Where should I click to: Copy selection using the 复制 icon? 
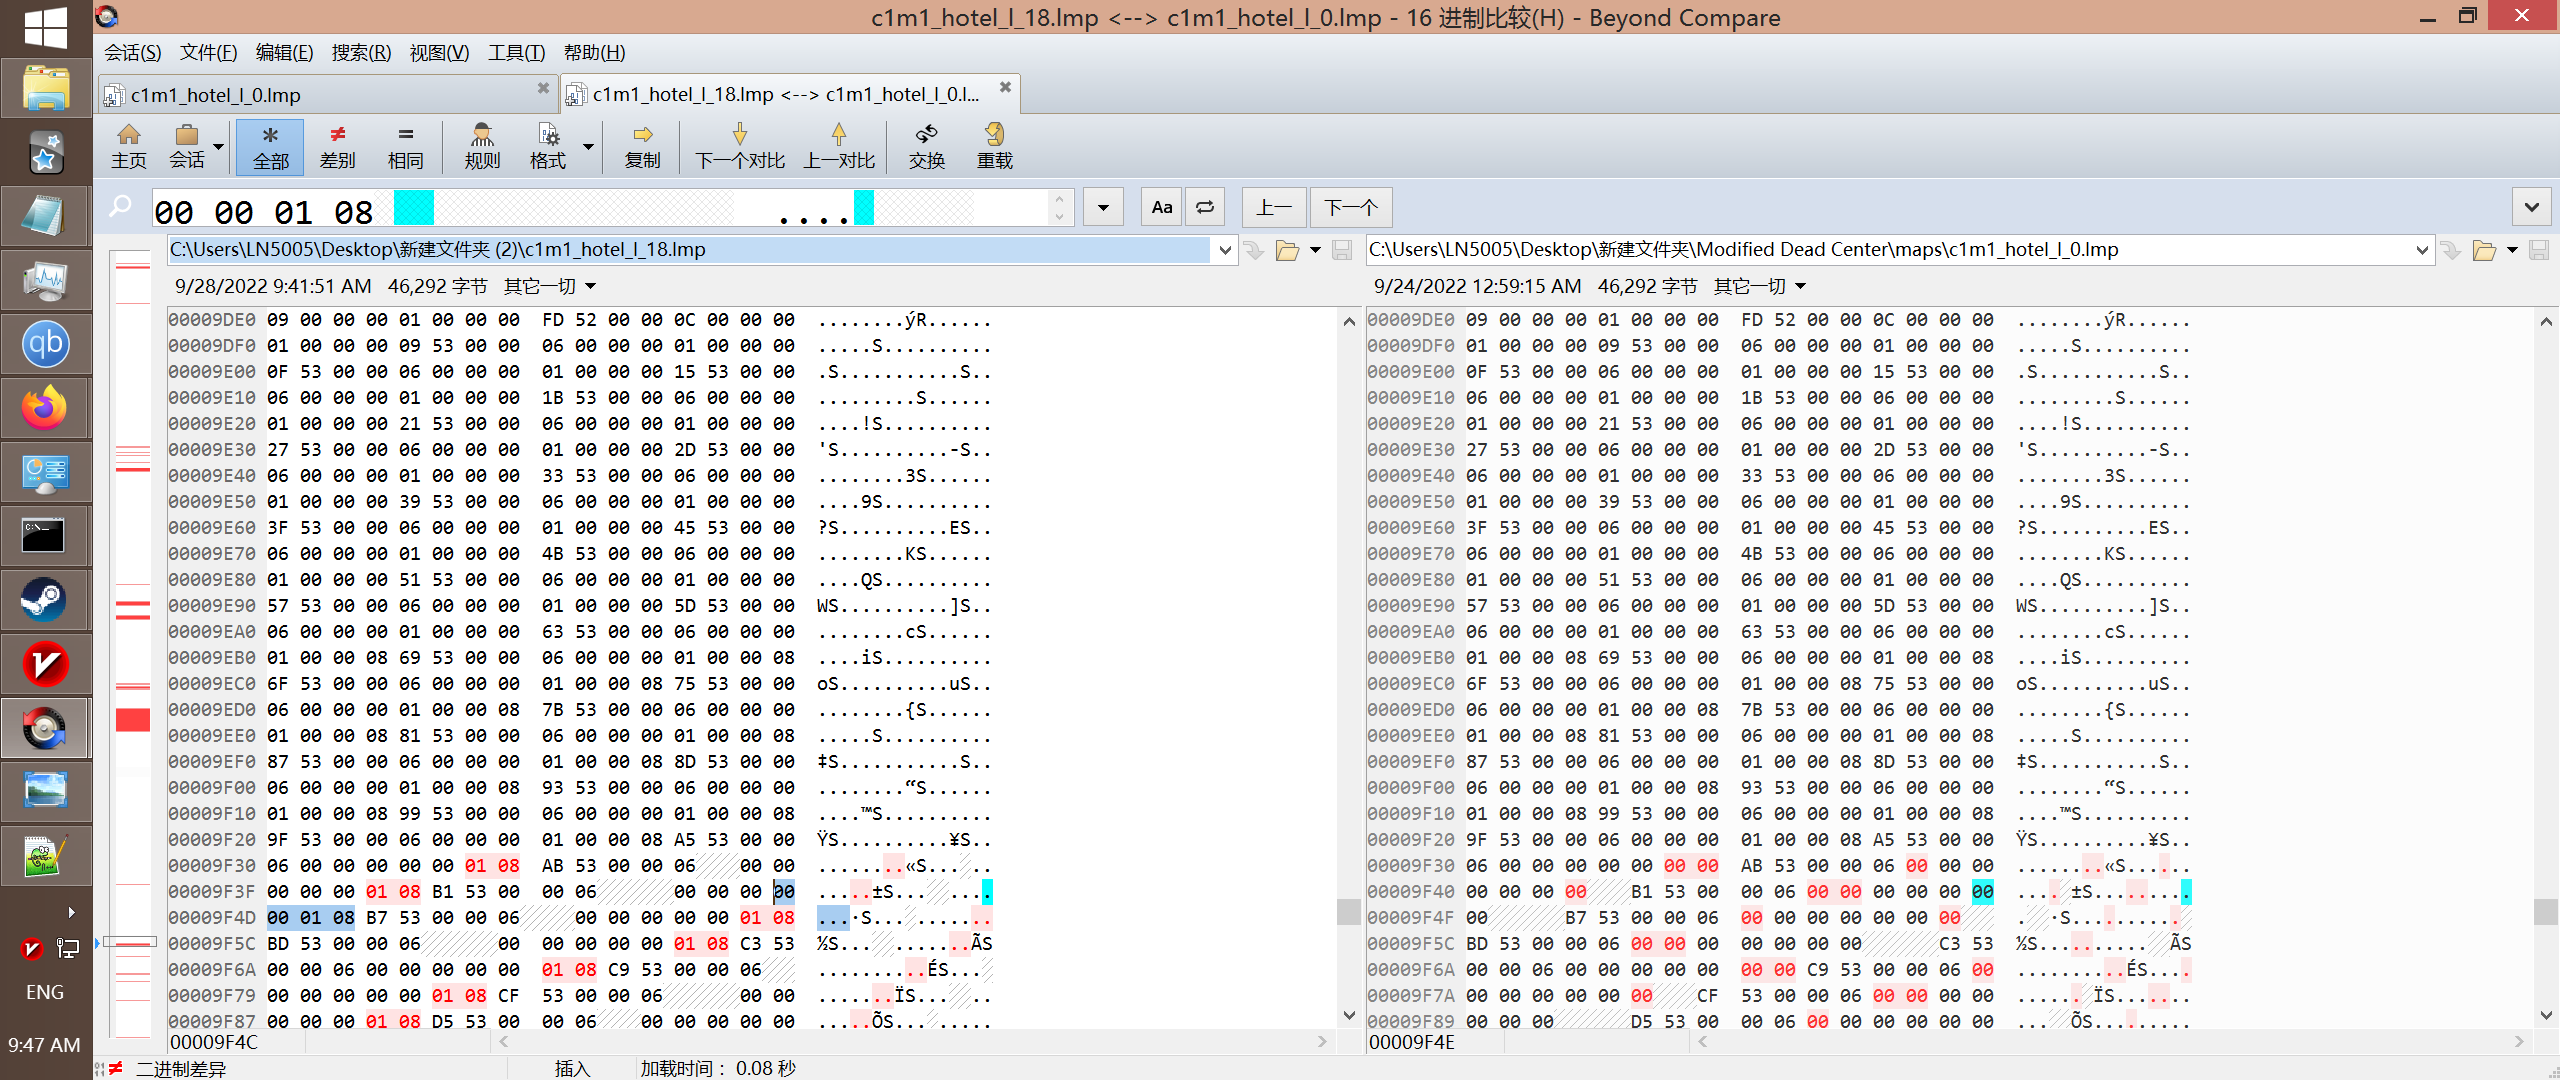[x=641, y=146]
